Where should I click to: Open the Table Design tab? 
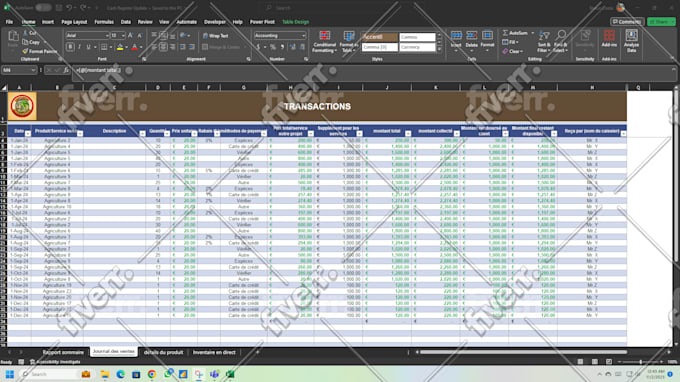coord(295,22)
